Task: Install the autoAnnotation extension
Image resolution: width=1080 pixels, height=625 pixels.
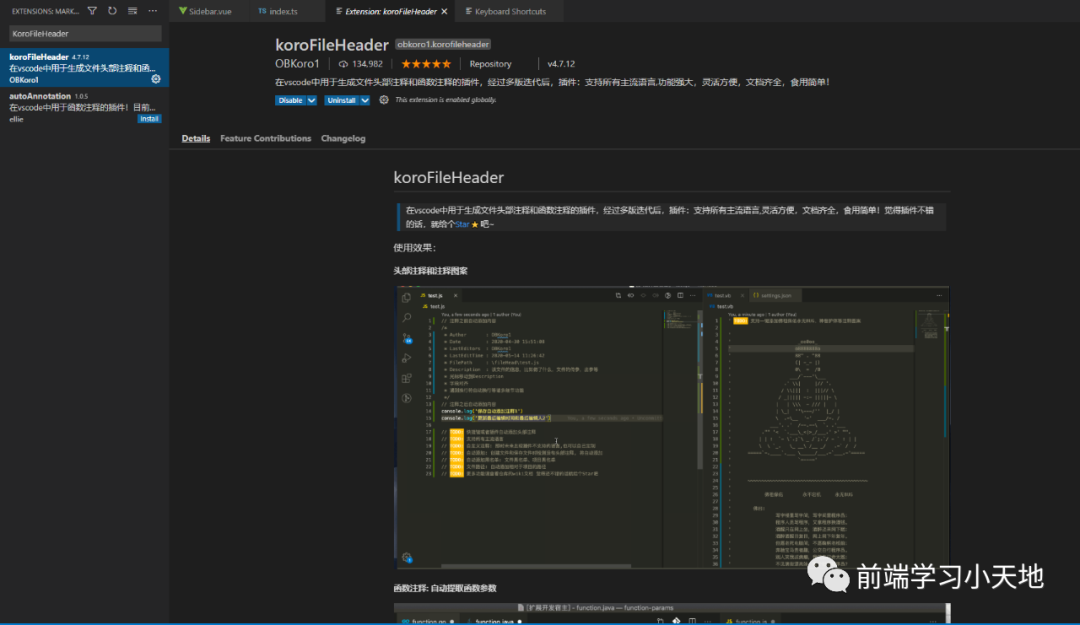Action: pyautogui.click(x=149, y=119)
